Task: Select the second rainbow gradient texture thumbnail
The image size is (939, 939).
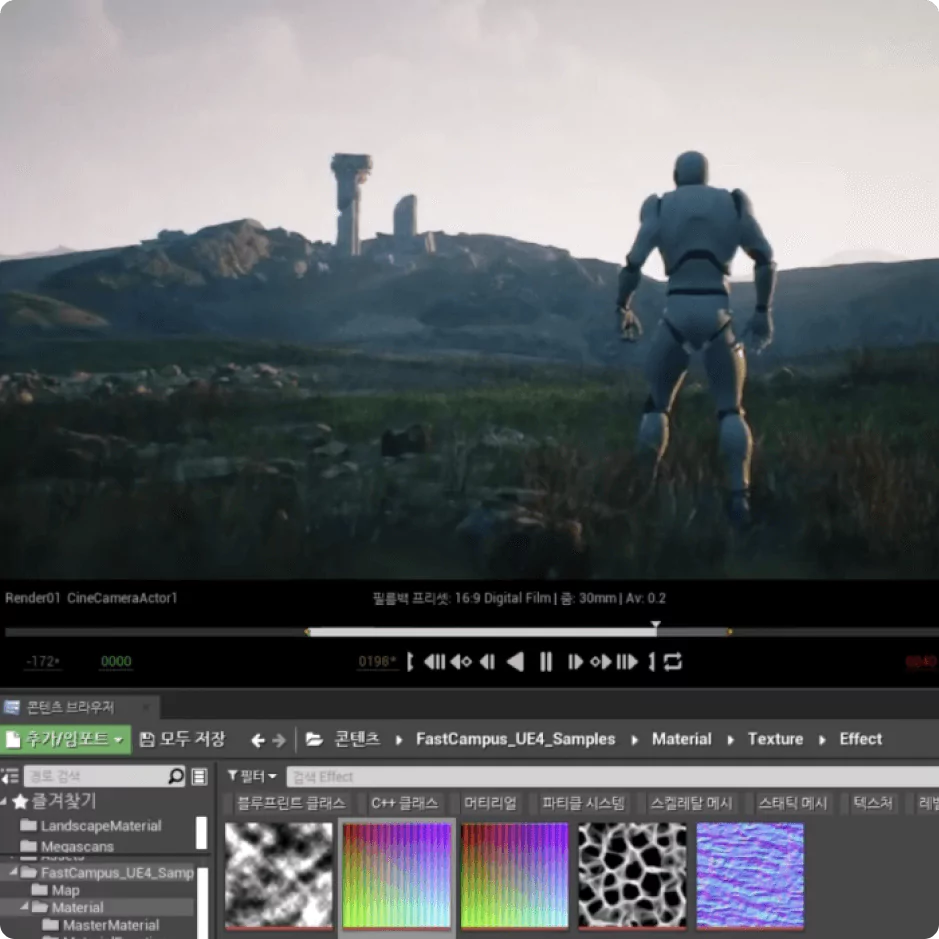Action: tap(514, 875)
